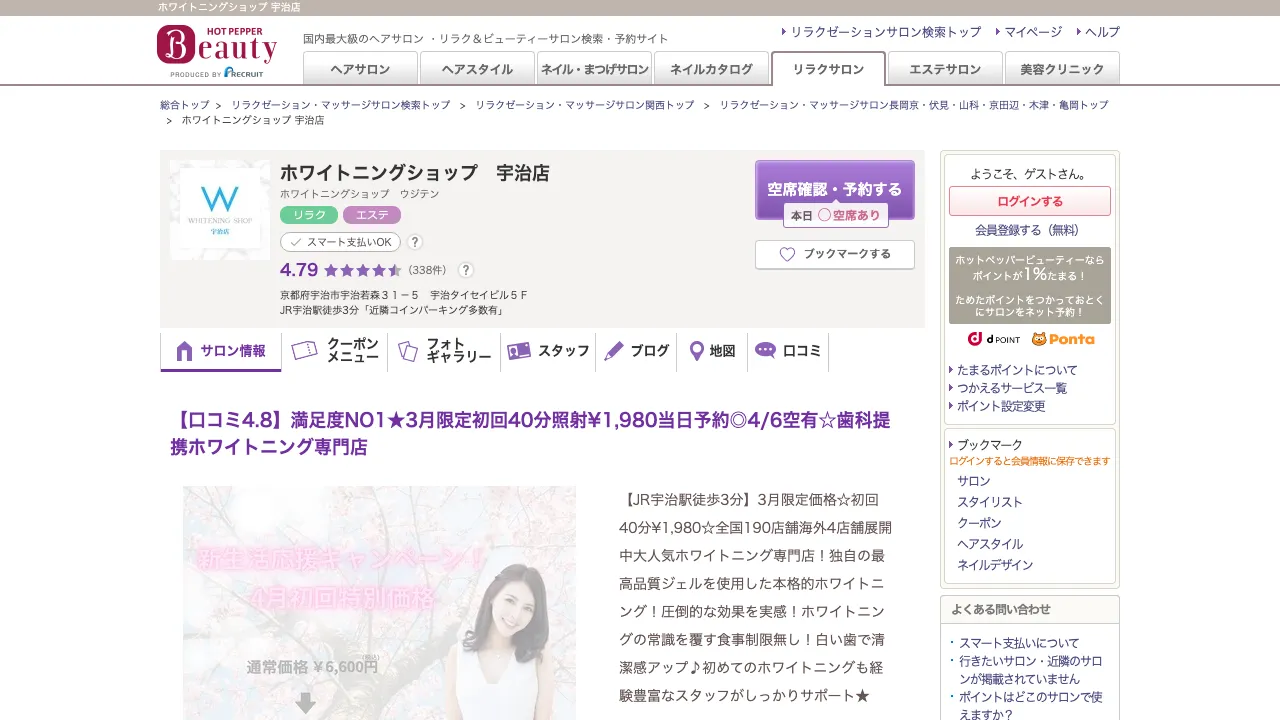Open サロン bookmark link
The image size is (1280, 720).
[974, 481]
